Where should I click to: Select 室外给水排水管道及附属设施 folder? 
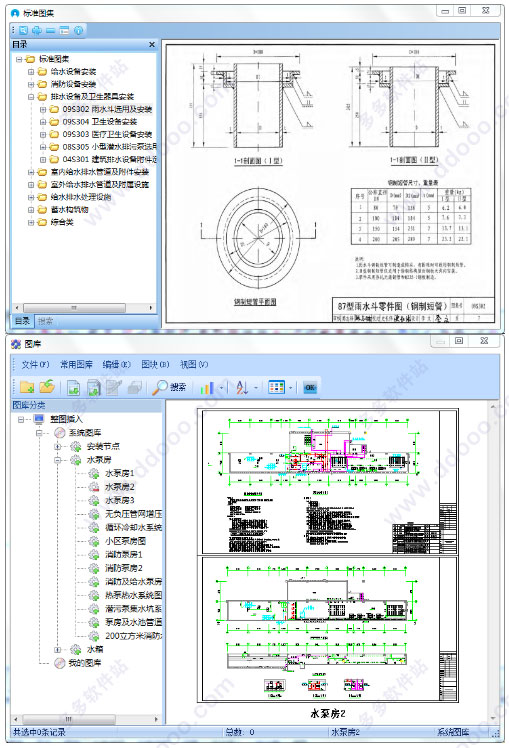point(100,184)
